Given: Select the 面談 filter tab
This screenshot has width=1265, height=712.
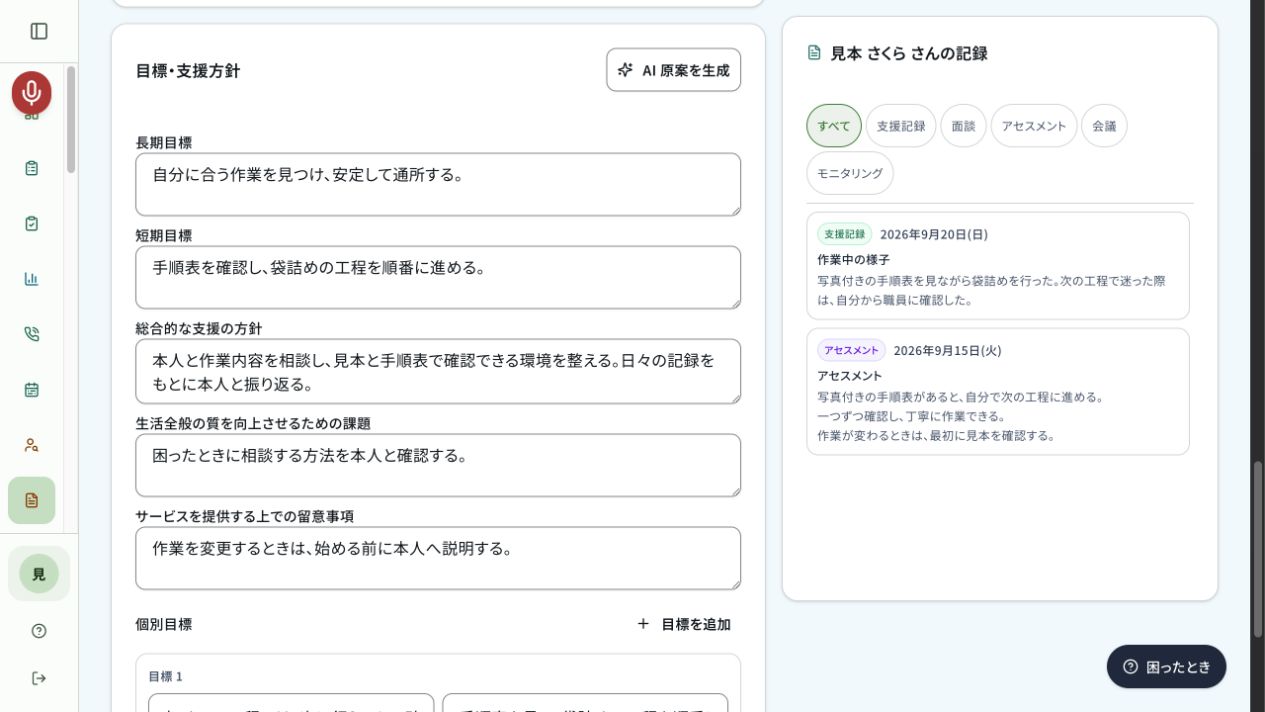Looking at the screenshot, I should point(963,126).
